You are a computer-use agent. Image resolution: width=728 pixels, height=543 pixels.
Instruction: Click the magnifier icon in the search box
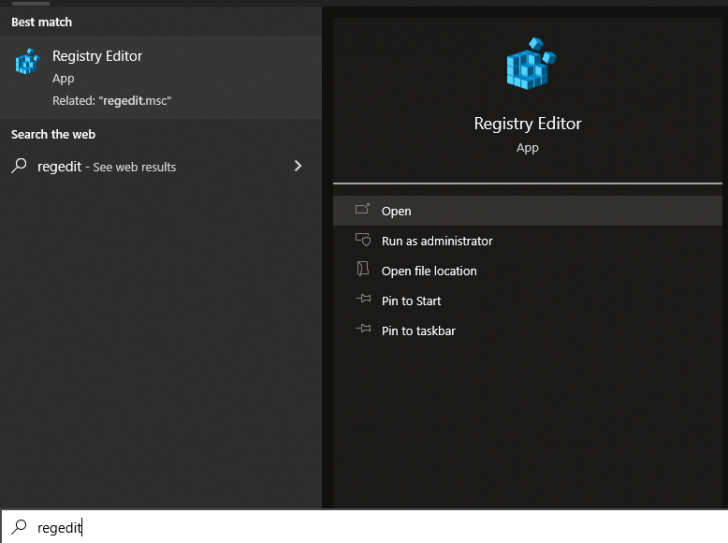(x=19, y=526)
